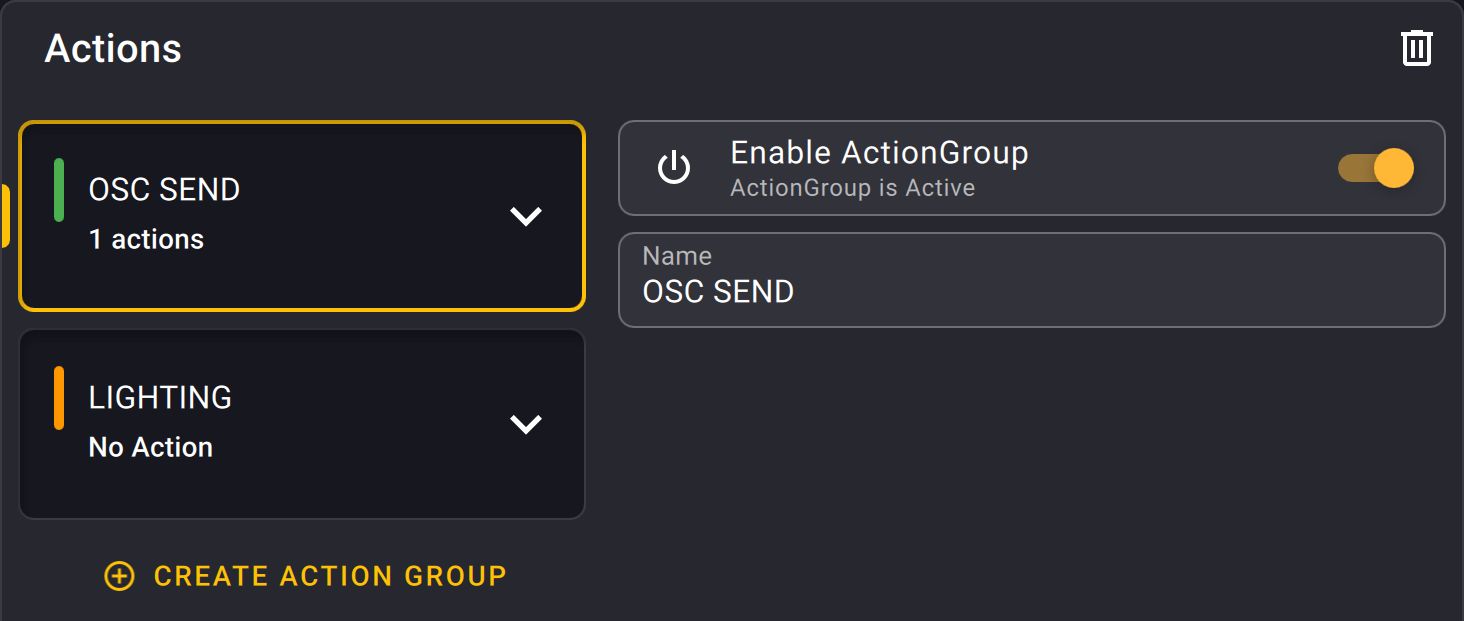This screenshot has height=621, width=1464.
Task: Click the yellow marker on the left edge
Action: (5, 216)
